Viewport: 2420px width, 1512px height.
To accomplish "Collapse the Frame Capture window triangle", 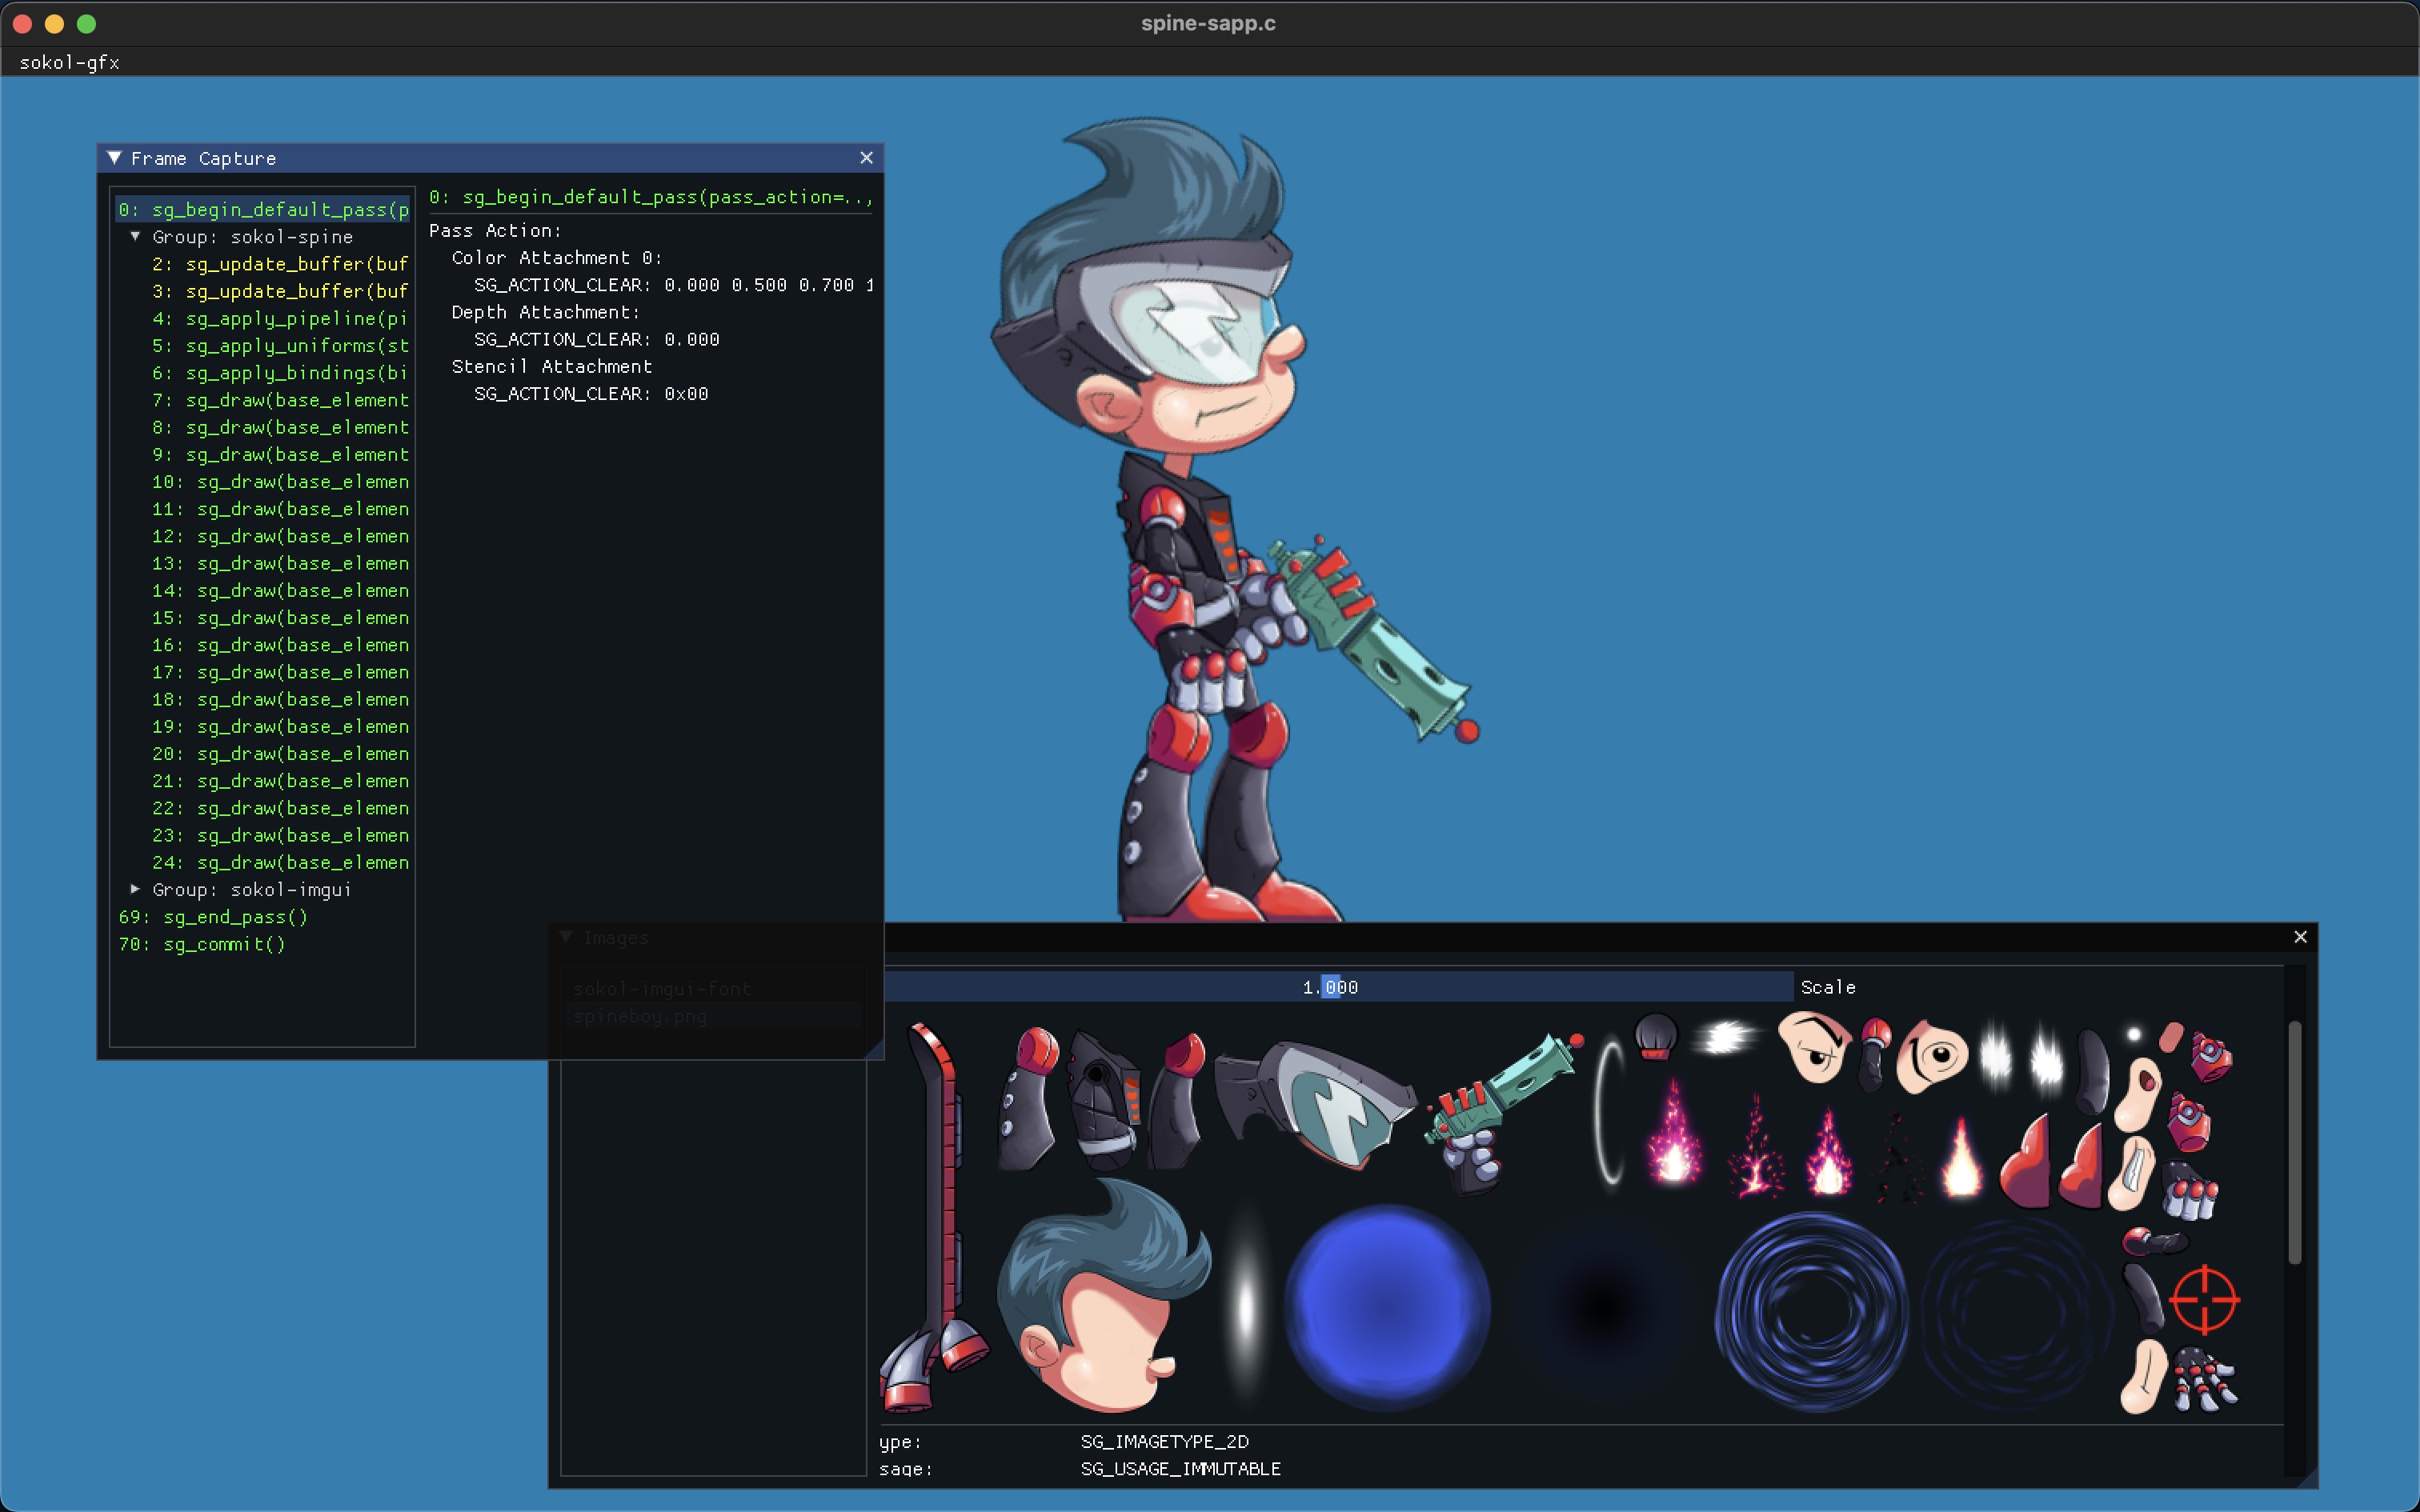I will click(x=114, y=158).
